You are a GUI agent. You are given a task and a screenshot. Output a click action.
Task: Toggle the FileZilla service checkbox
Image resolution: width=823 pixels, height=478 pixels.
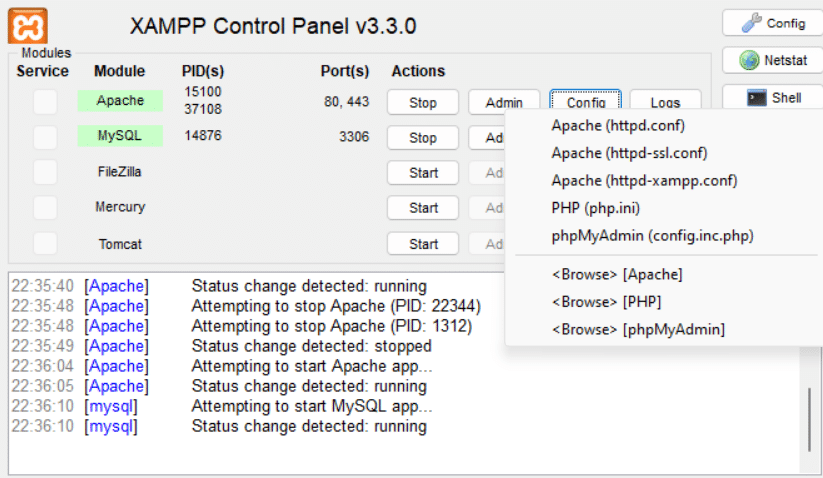pos(45,172)
